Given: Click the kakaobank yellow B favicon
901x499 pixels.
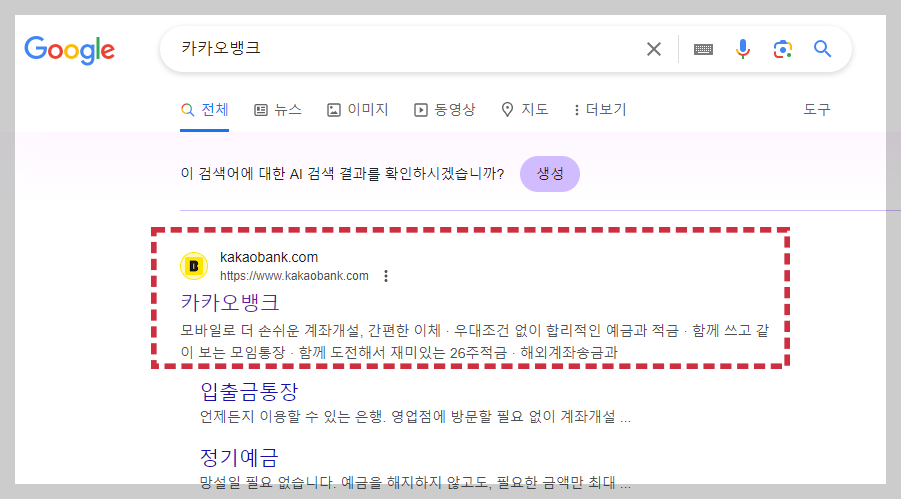Looking at the screenshot, I should [x=194, y=266].
